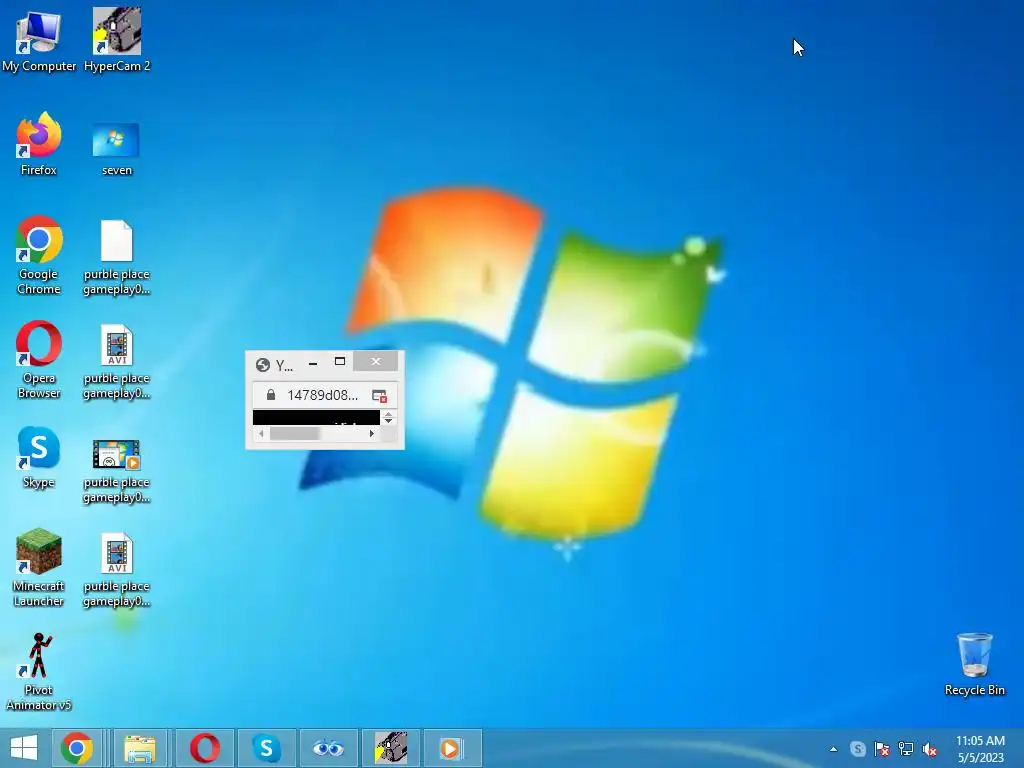1024x768 pixels.
Task: Click the black page content in popup
Action: (316, 417)
